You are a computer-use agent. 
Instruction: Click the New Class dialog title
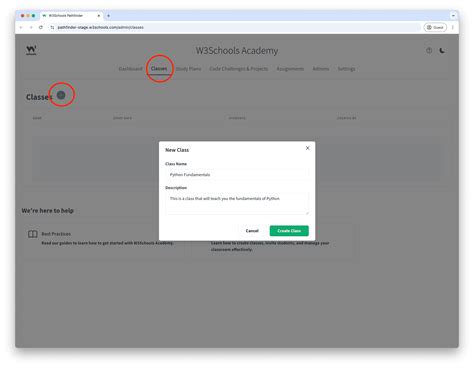(x=177, y=150)
